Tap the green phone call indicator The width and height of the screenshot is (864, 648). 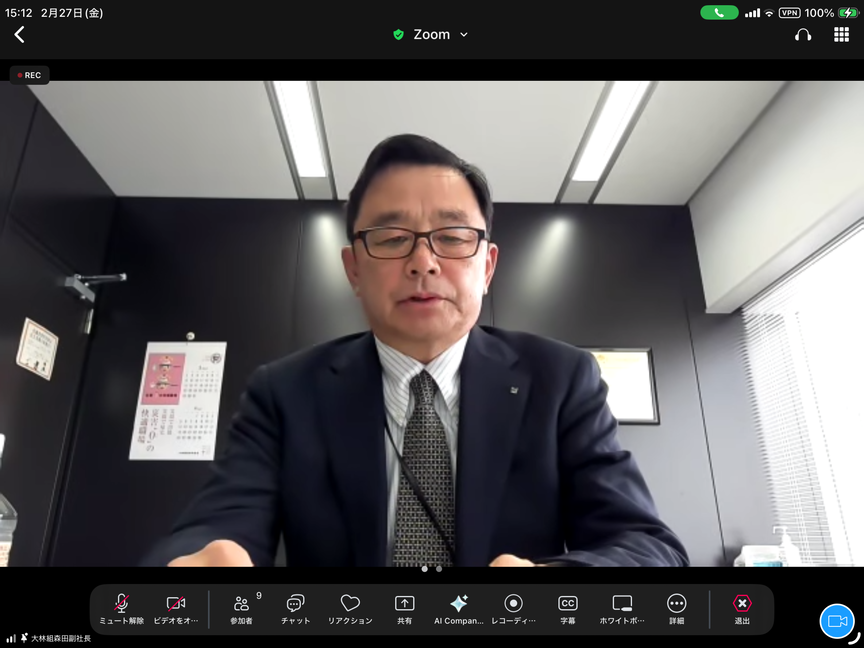point(719,13)
